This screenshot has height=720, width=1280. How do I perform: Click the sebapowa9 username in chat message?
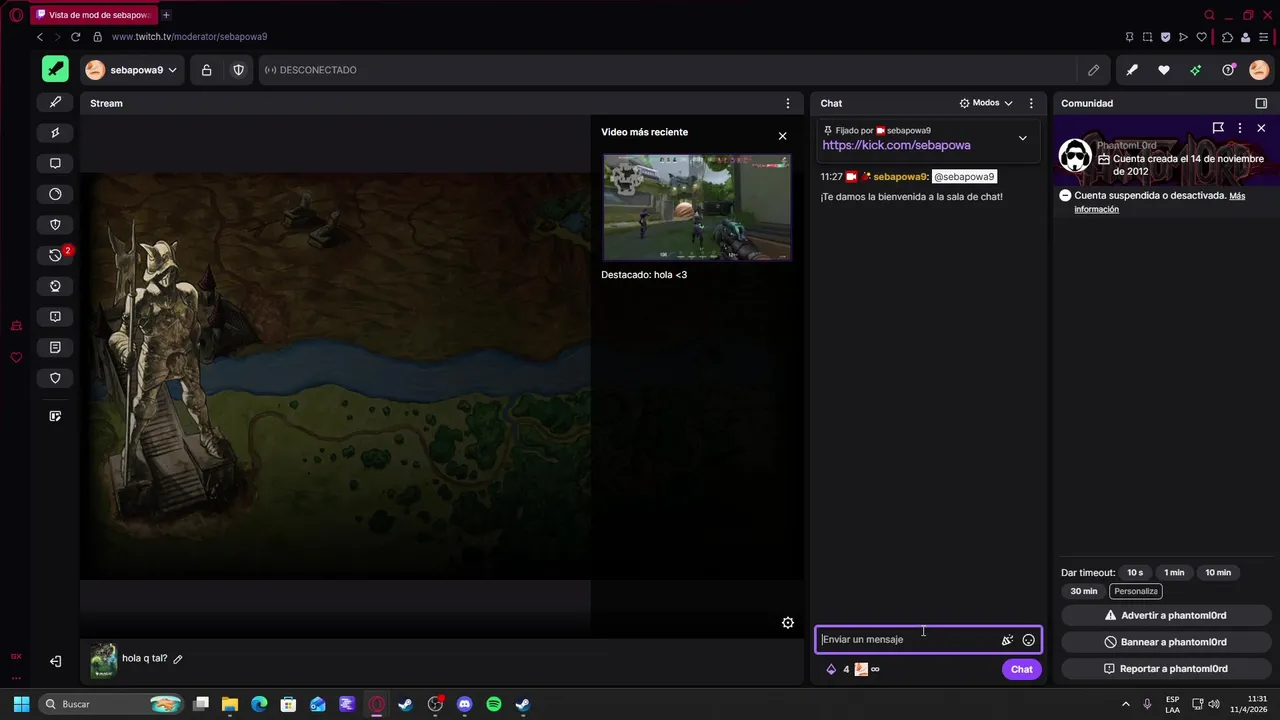pos(900,177)
